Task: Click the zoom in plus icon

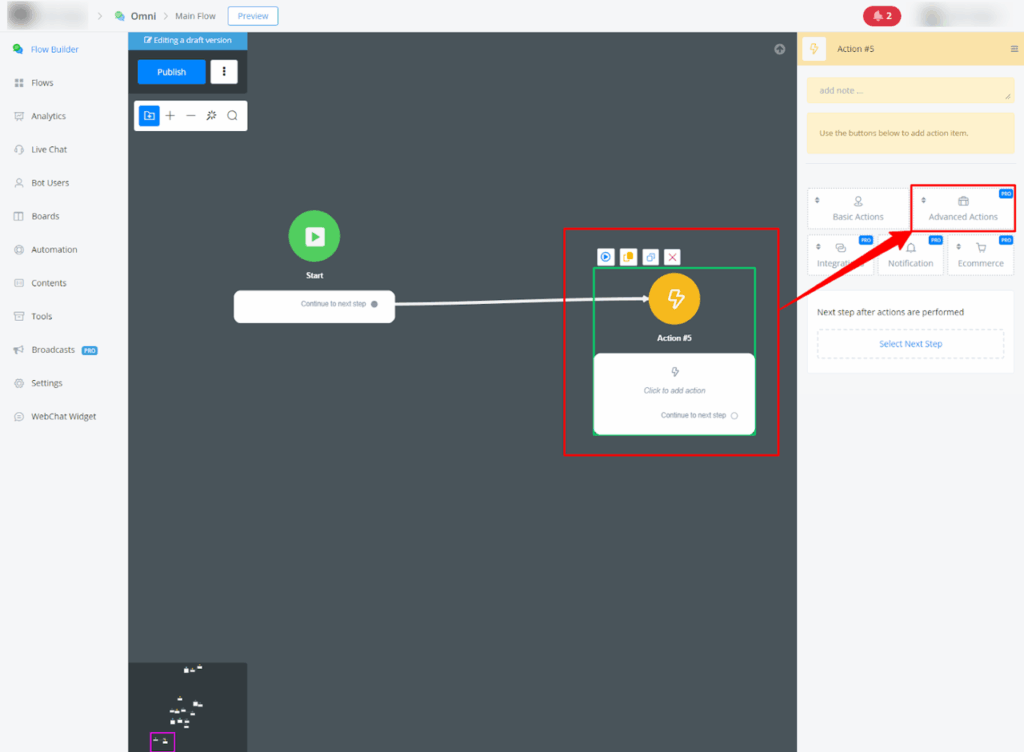Action: coord(170,116)
